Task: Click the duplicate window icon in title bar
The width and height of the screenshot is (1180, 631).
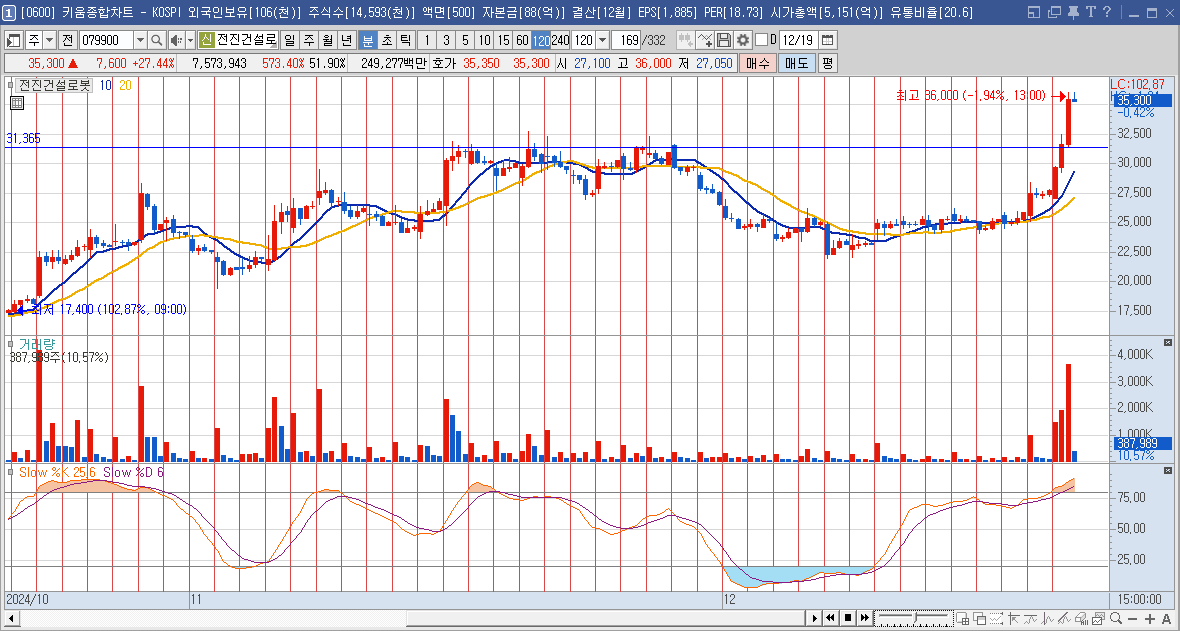Action: coord(1054,12)
